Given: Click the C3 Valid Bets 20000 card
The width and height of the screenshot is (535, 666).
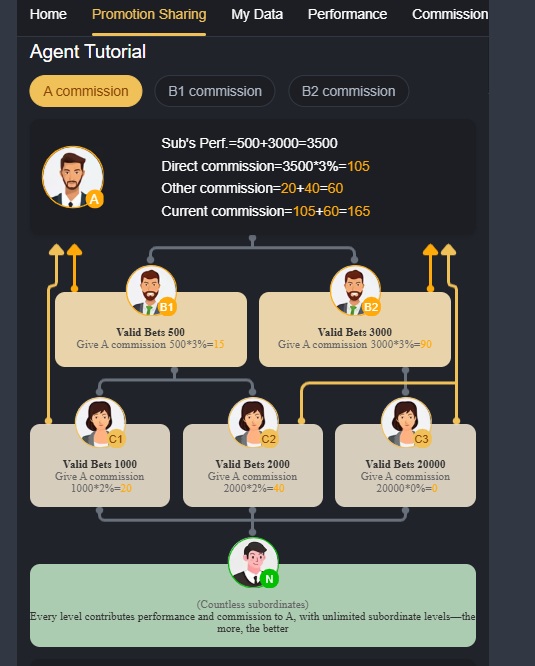Looking at the screenshot, I should (405, 465).
